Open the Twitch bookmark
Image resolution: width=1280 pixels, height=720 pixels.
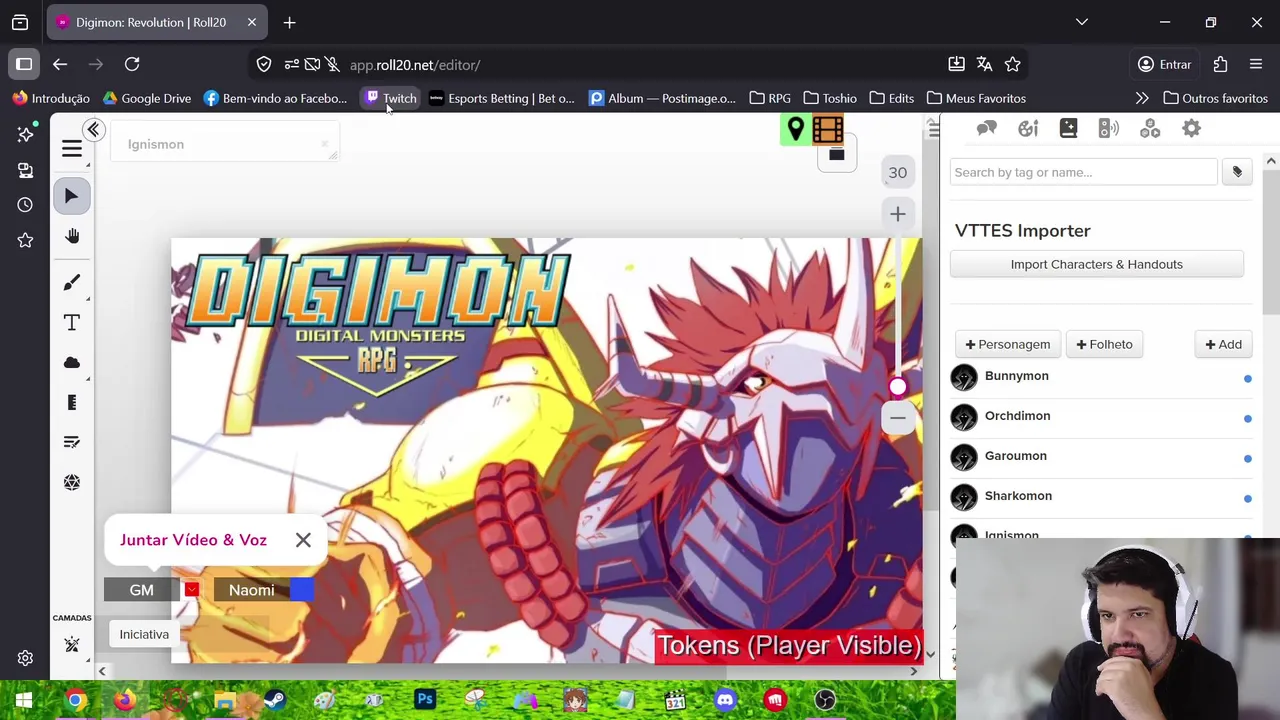click(391, 98)
